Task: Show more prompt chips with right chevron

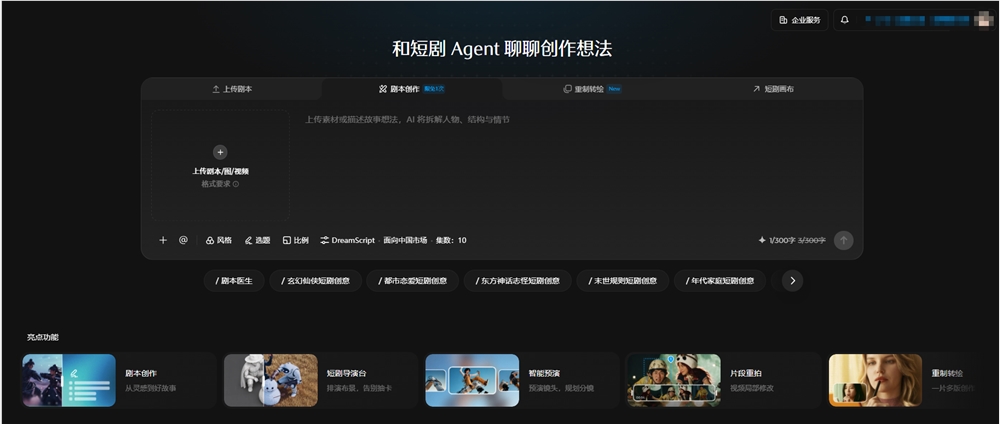Action: pyautogui.click(x=792, y=281)
